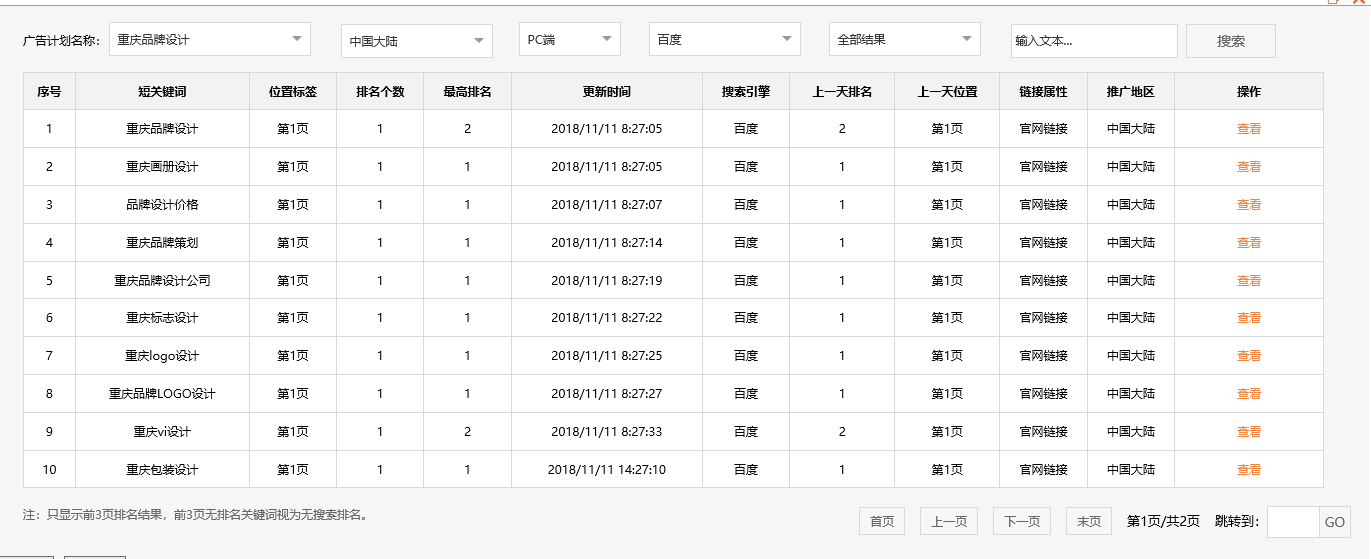Click the 第1页/共2页 page indicator

pyautogui.click(x=1163, y=521)
